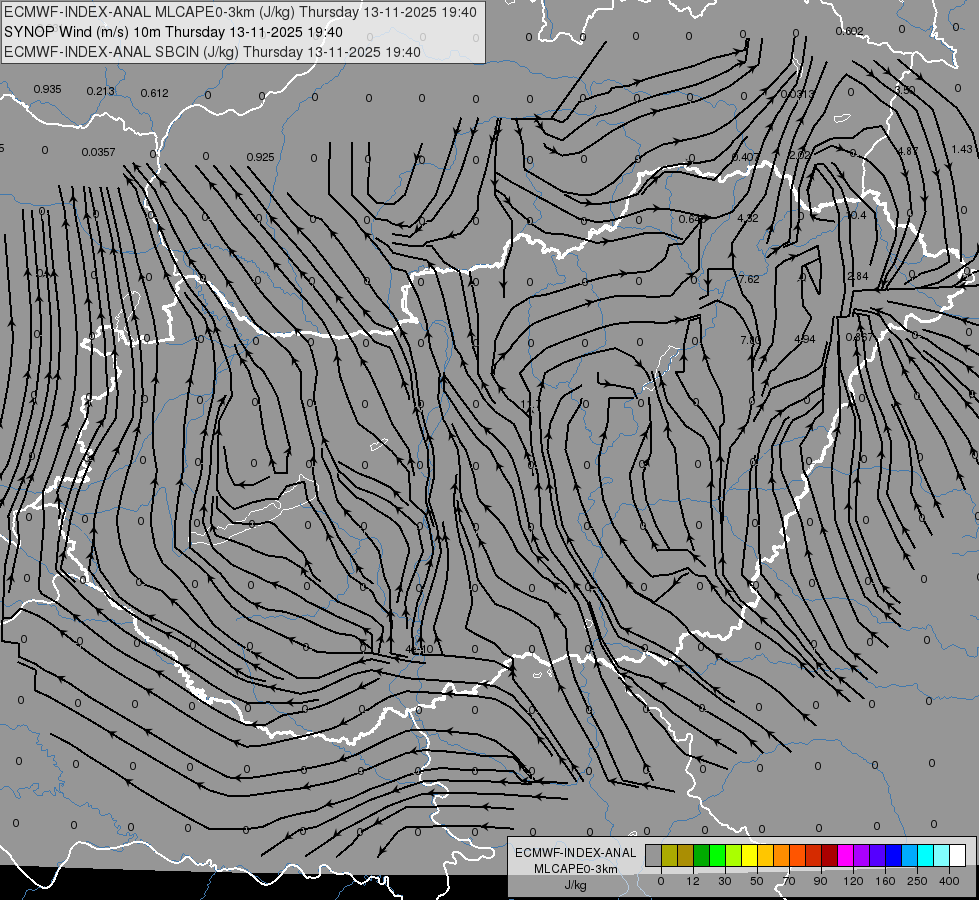Click the map value 0.0357
Screen dimensions: 979x900
click(98, 152)
